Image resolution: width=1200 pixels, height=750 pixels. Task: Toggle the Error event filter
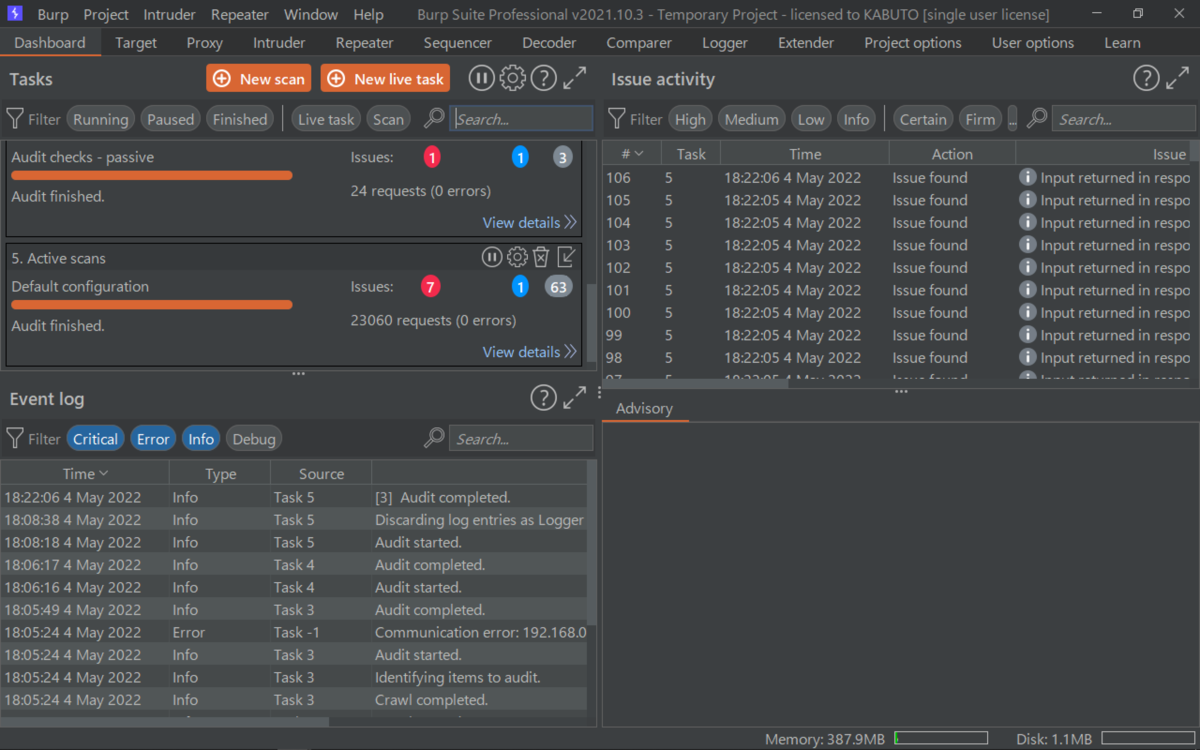(153, 439)
